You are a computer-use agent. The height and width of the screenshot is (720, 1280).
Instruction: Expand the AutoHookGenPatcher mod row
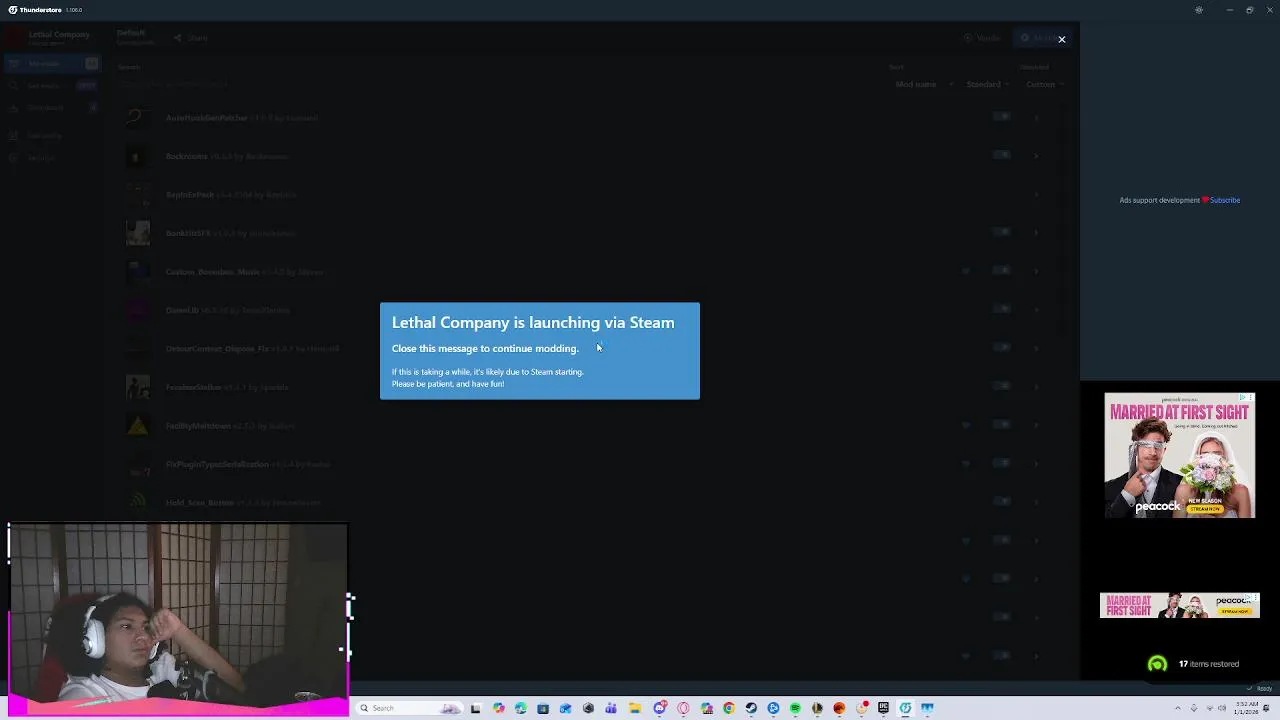point(1036,117)
